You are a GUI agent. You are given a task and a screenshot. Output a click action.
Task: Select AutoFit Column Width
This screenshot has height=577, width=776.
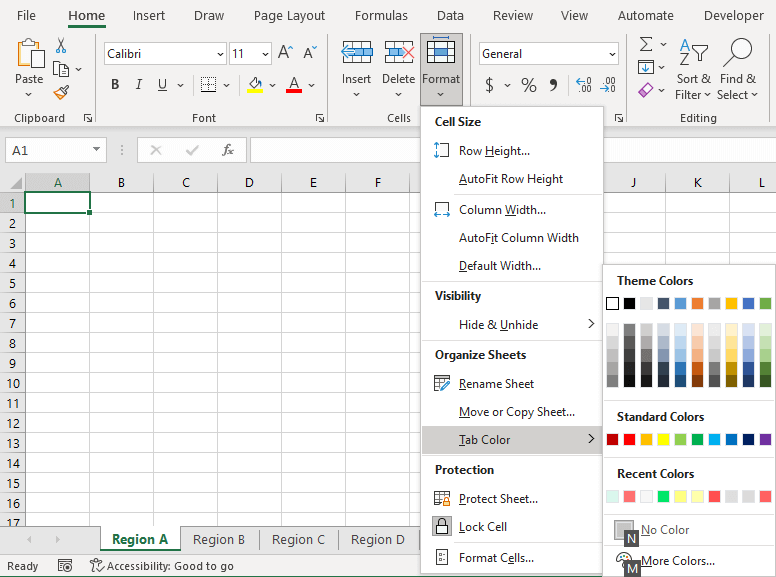[x=512, y=238]
